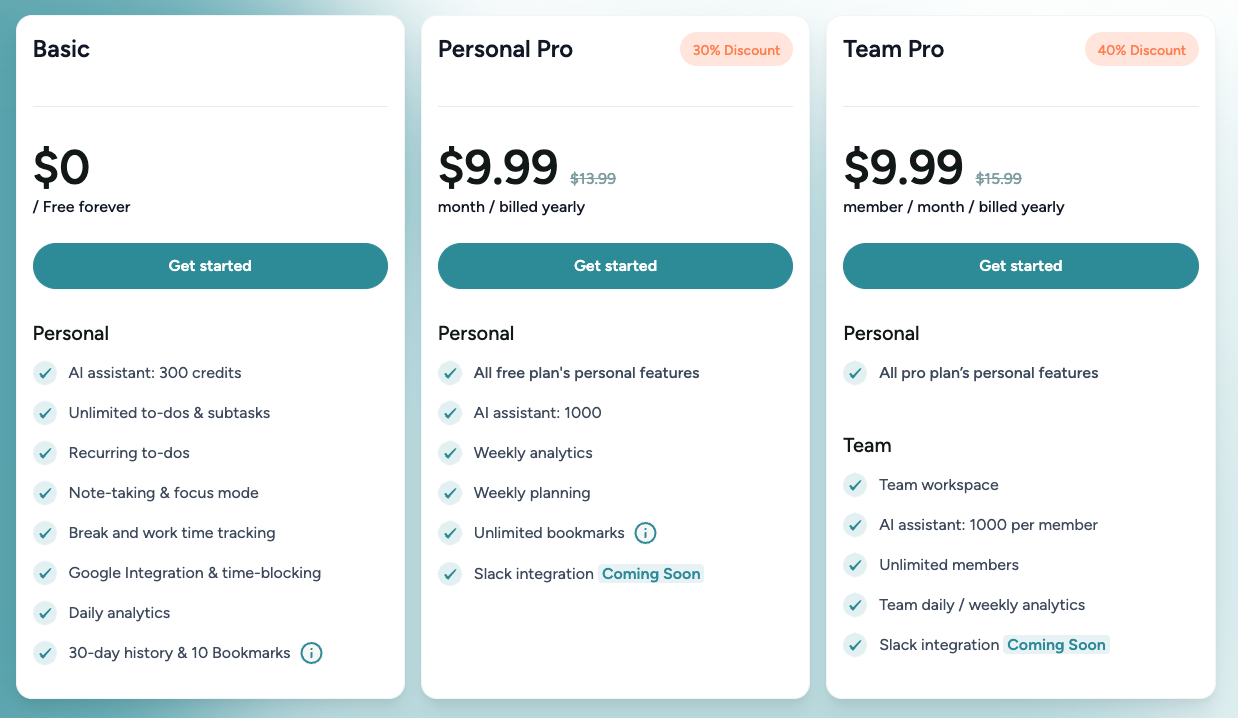Click the Team Pro plan title
The width and height of the screenshot is (1238, 718).
point(893,49)
